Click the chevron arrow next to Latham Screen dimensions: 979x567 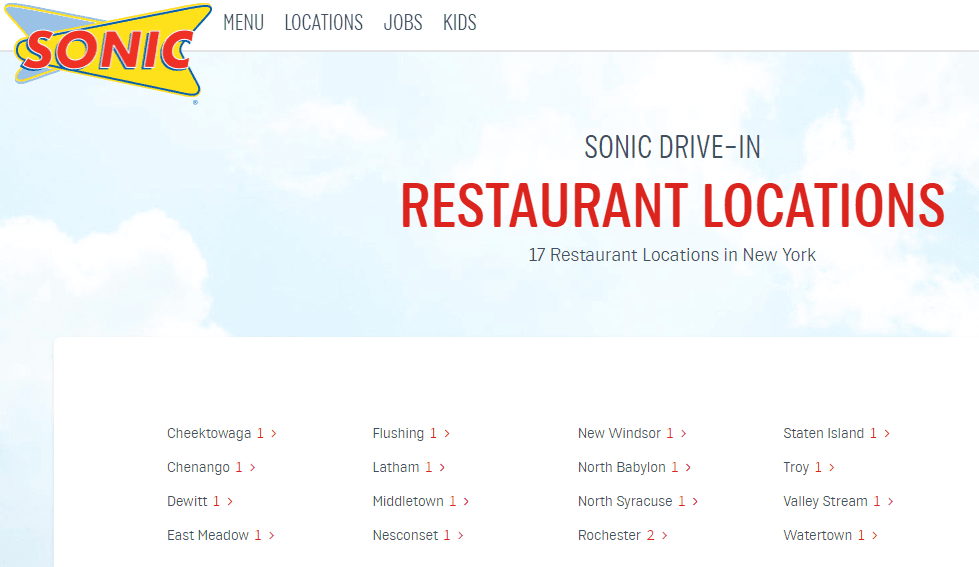pos(442,467)
